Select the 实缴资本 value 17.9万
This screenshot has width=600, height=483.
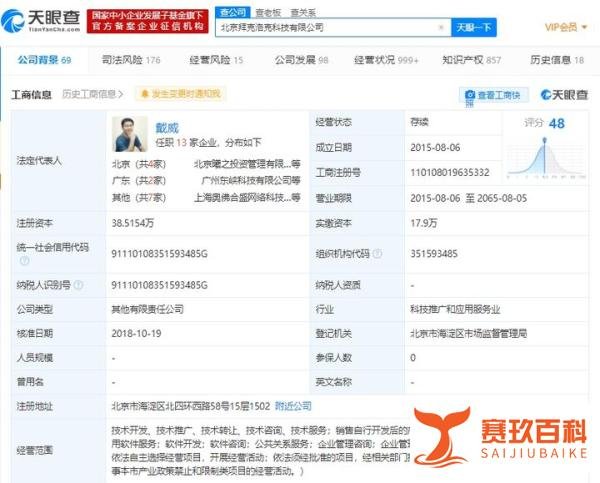(x=424, y=223)
